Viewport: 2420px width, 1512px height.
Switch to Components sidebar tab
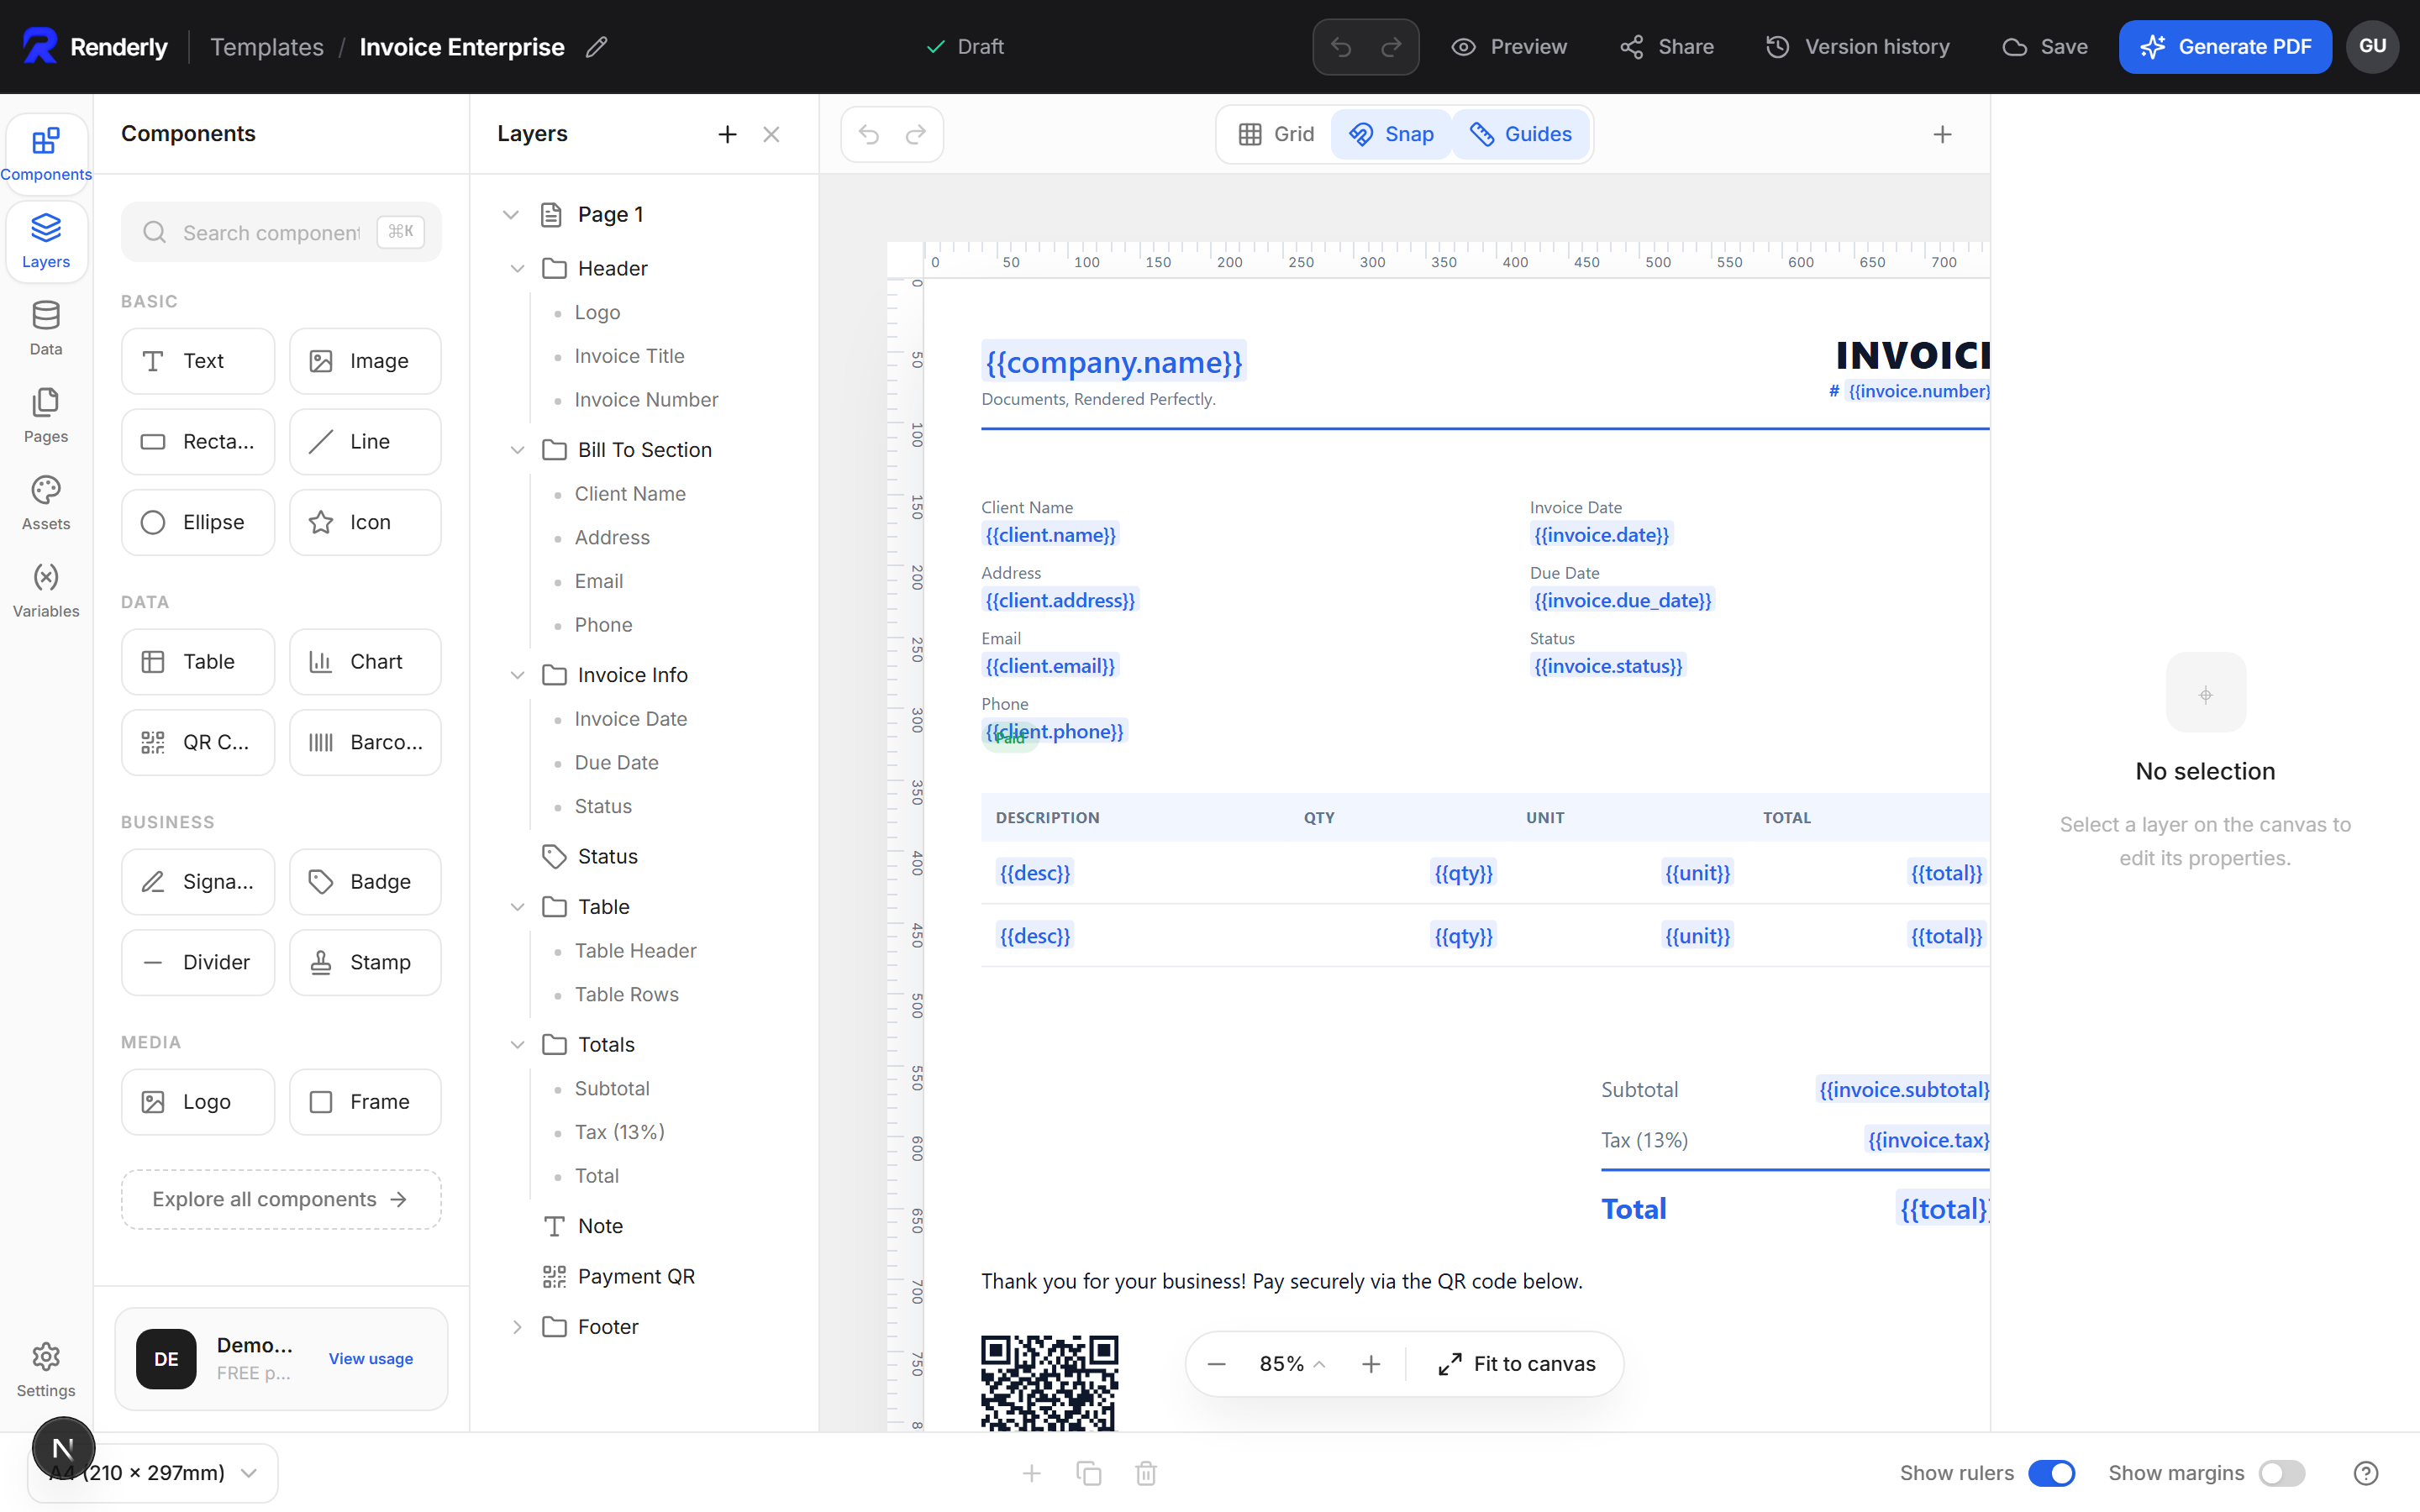pos(46,154)
